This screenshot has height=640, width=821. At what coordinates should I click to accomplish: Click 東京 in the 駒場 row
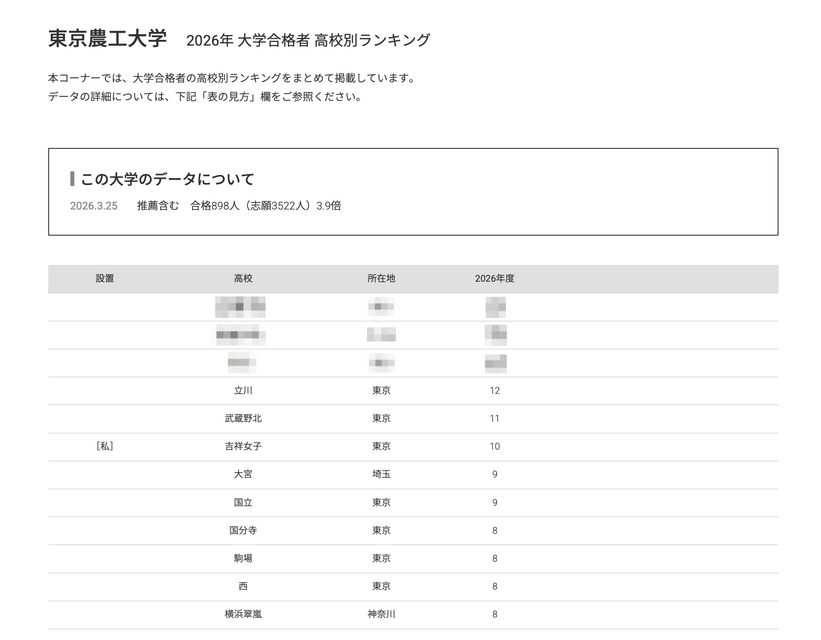(381, 558)
